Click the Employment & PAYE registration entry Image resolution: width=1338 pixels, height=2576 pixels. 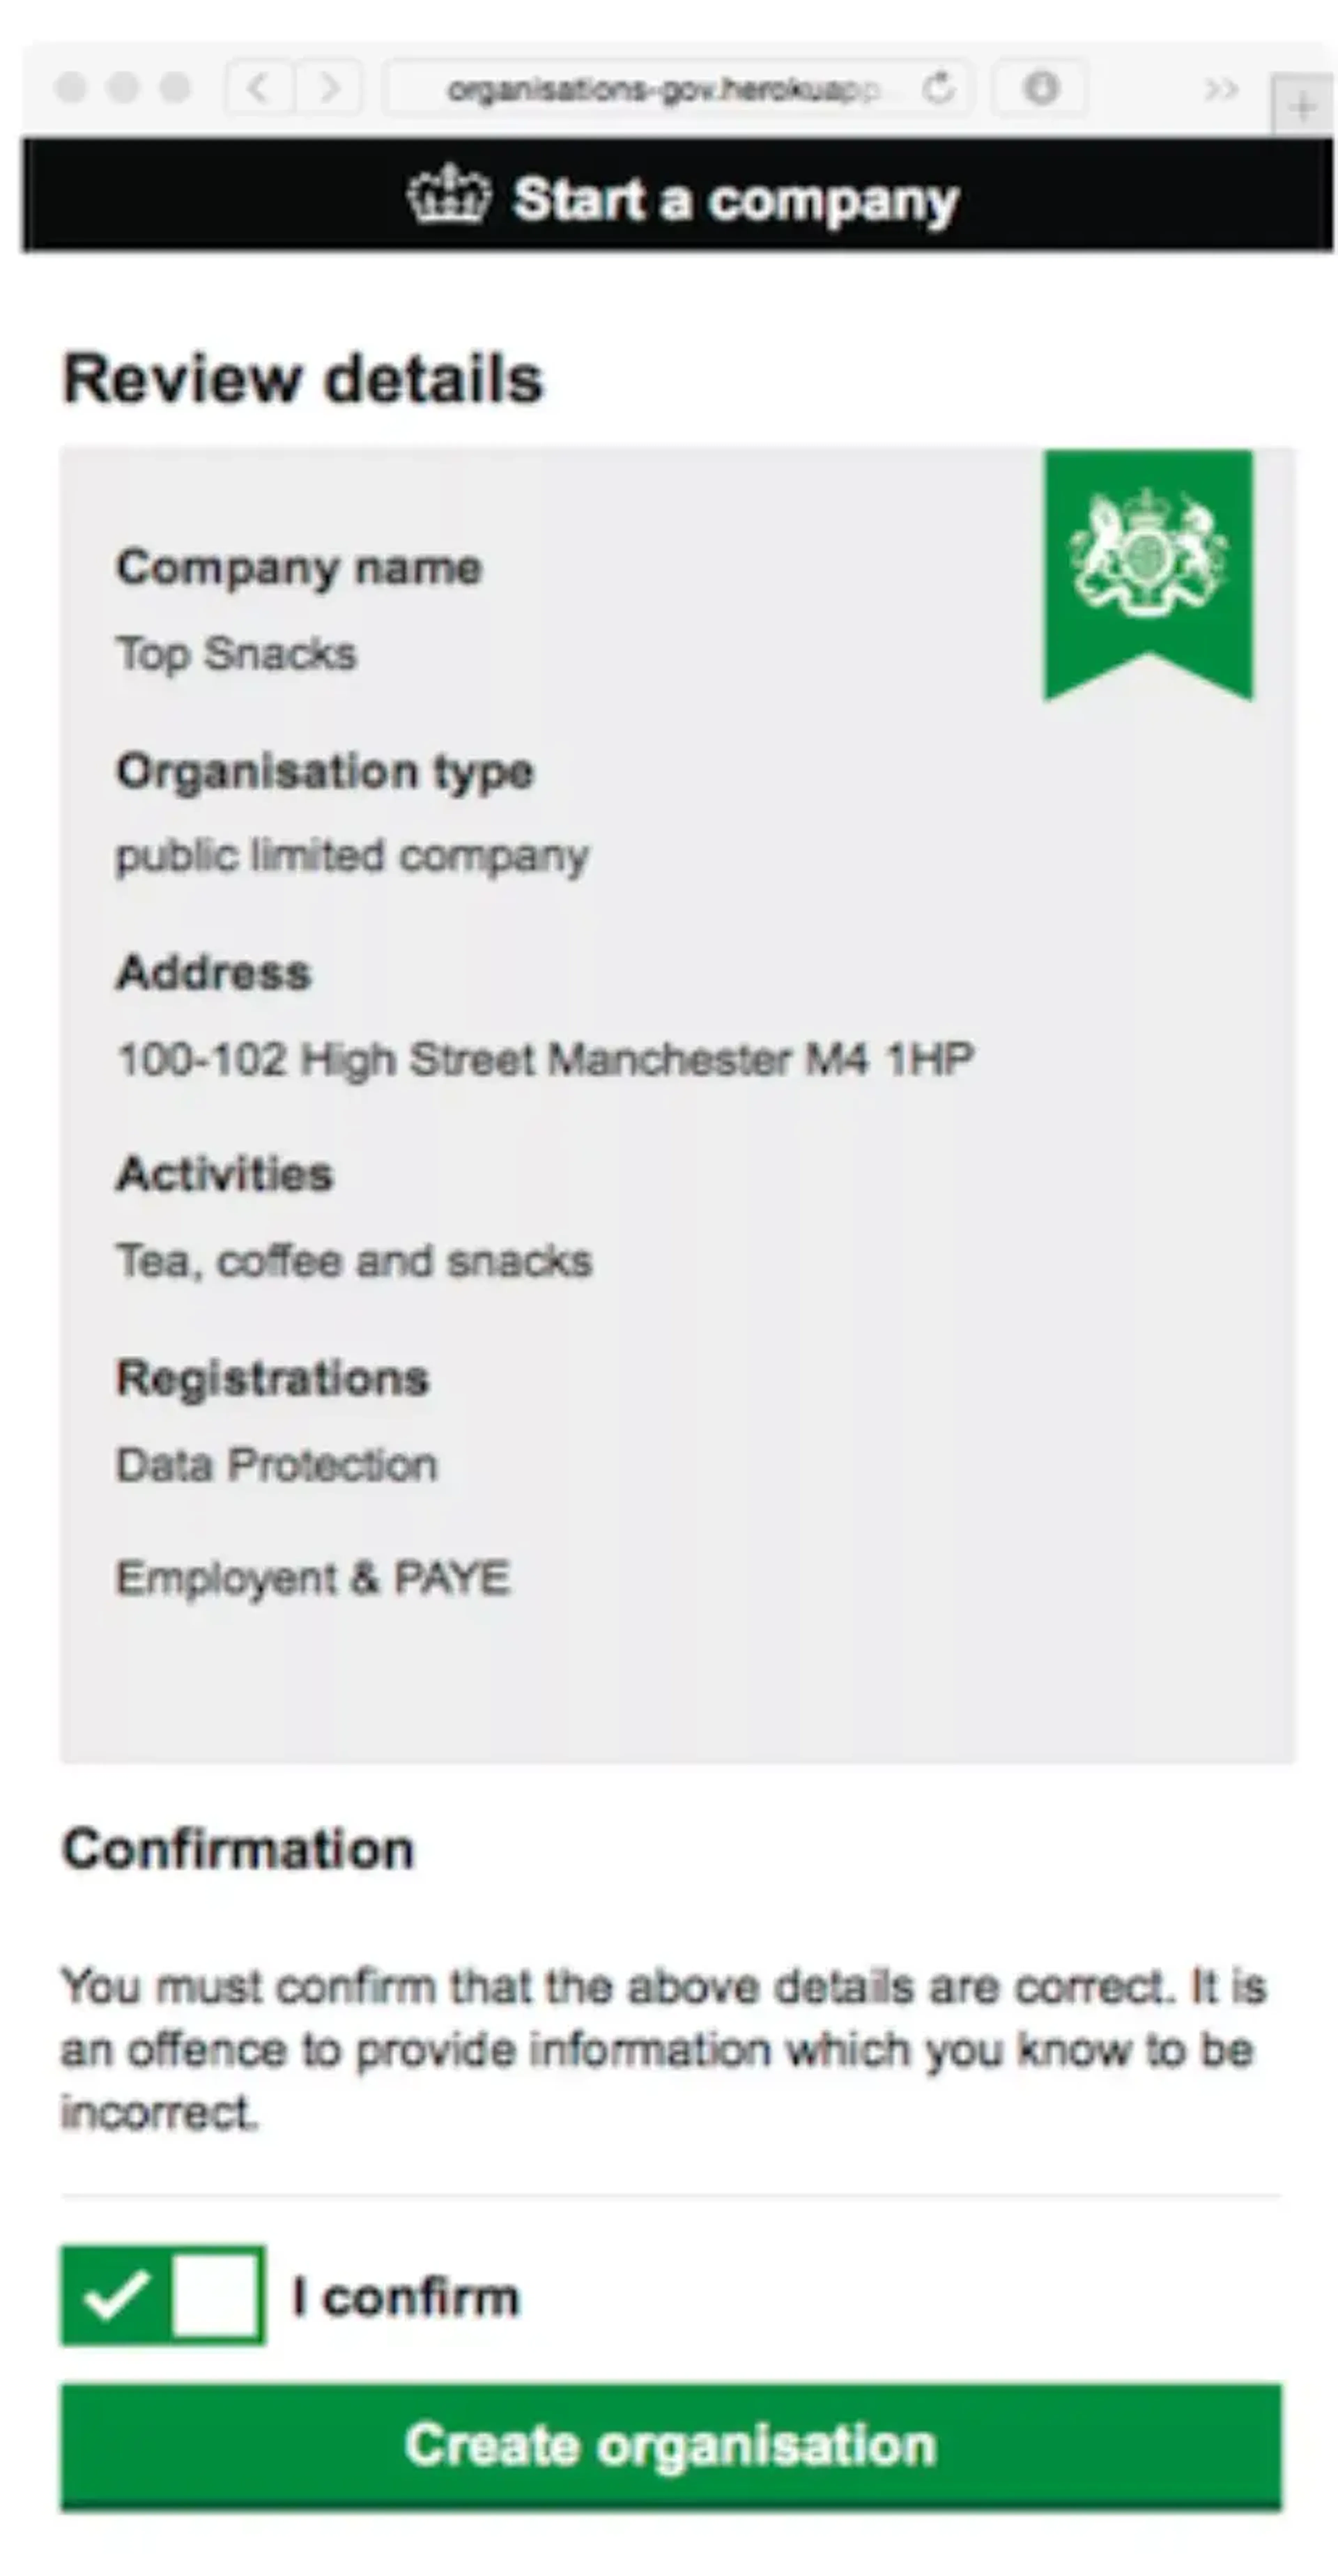point(313,1578)
